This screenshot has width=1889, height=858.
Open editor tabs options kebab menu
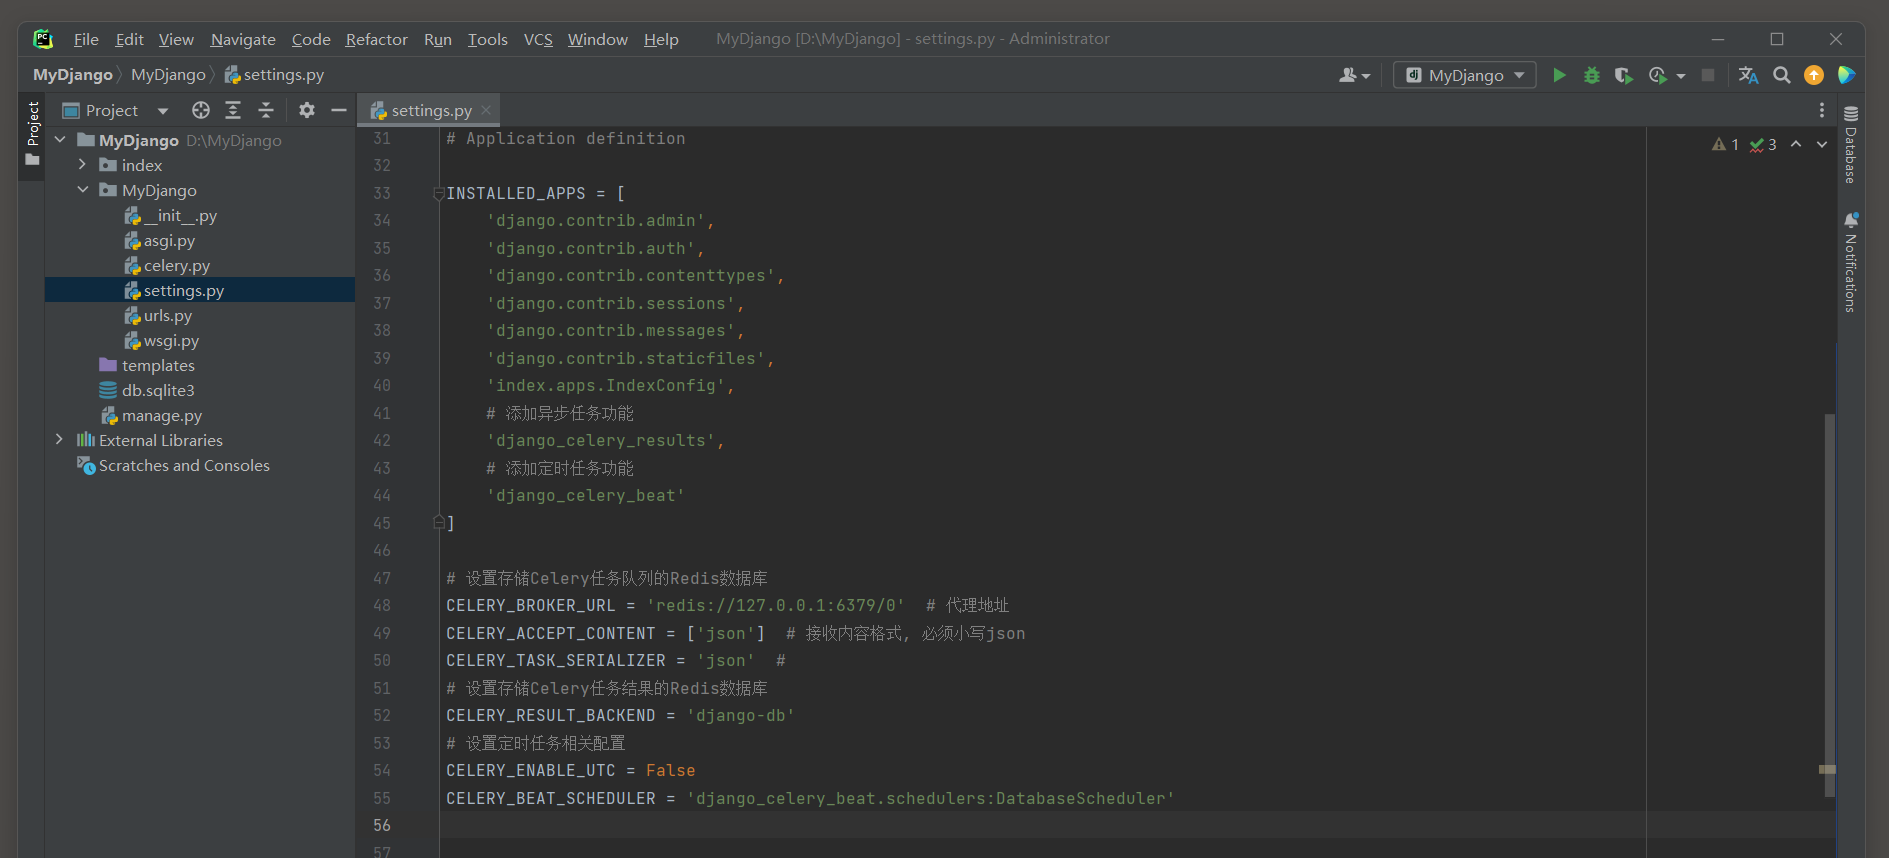click(x=1821, y=110)
